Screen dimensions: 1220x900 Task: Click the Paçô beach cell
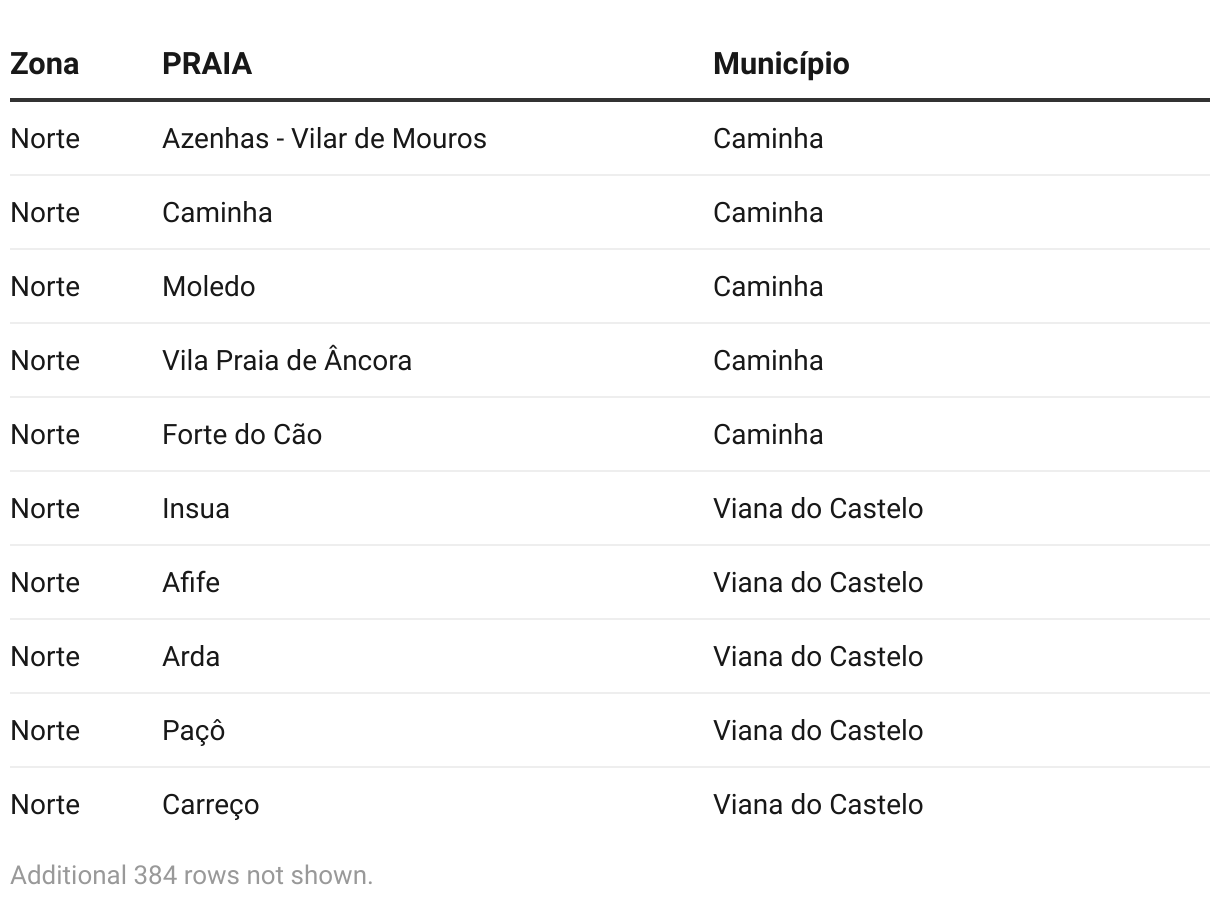point(194,730)
